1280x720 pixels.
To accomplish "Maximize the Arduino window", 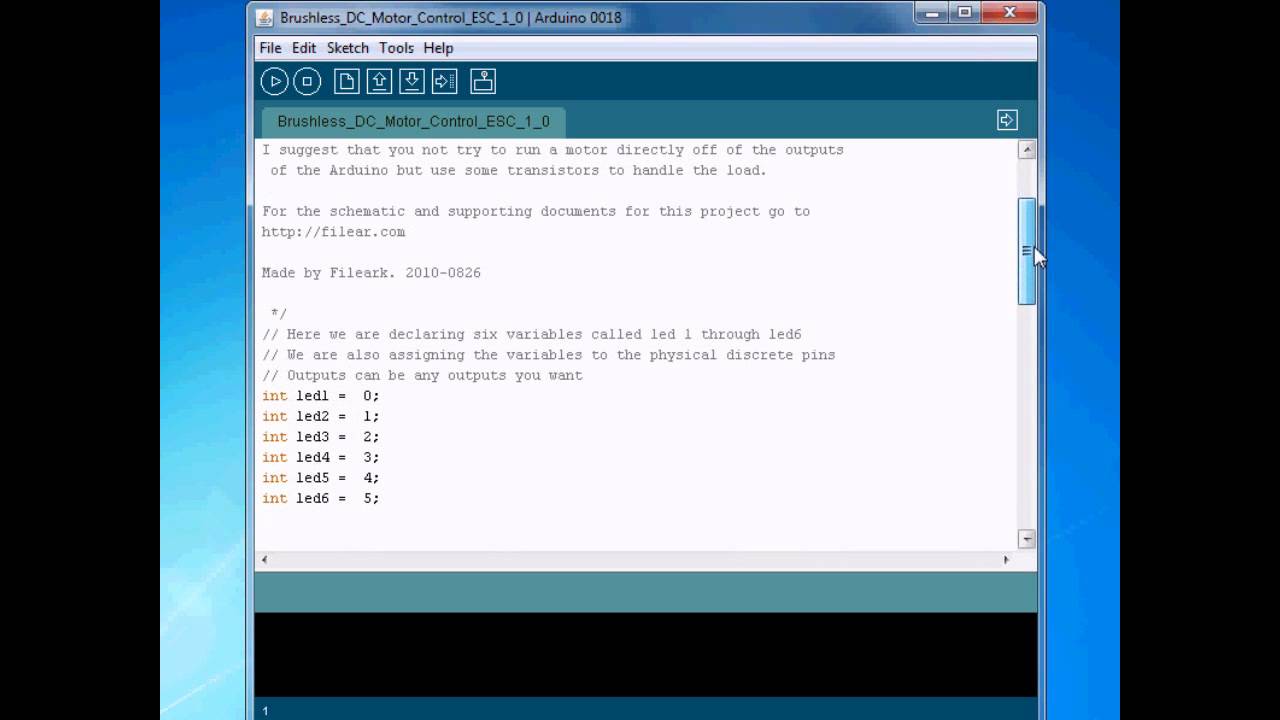I will (x=964, y=13).
